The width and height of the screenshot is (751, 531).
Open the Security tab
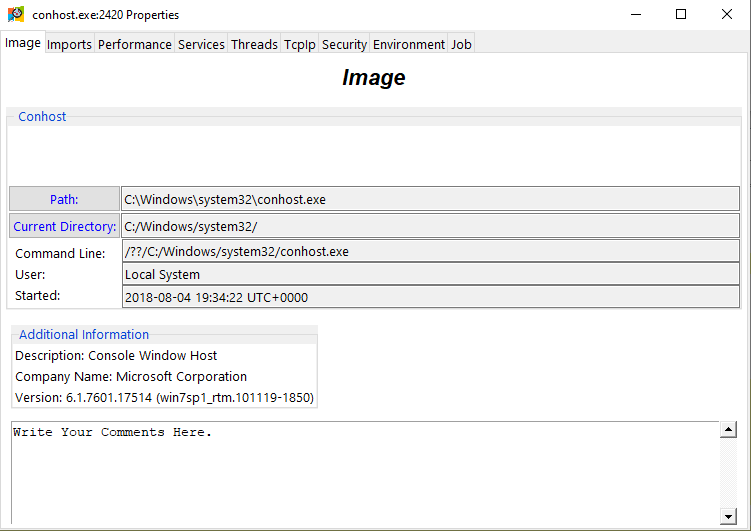point(344,45)
